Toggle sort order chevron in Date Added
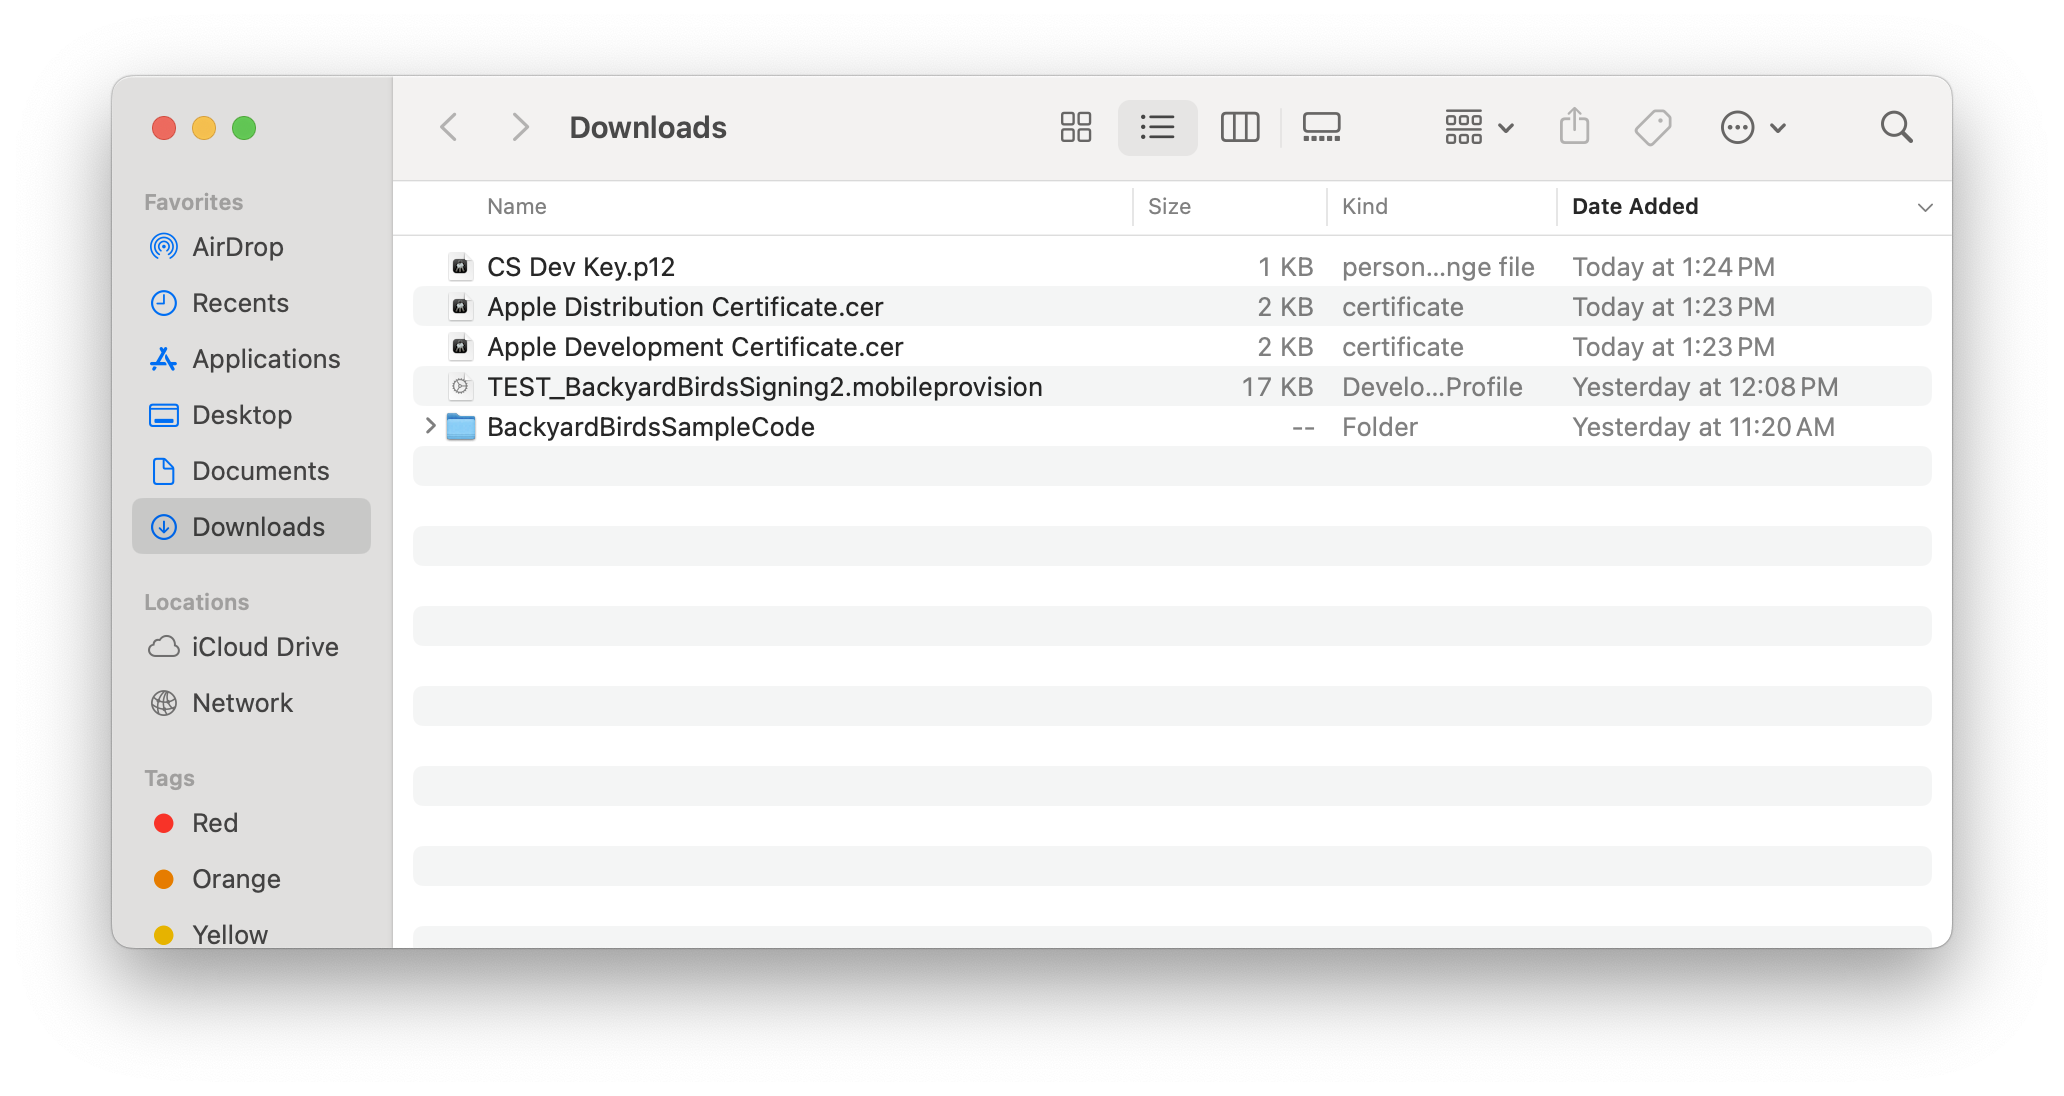The height and width of the screenshot is (1096, 2064). [x=1924, y=207]
